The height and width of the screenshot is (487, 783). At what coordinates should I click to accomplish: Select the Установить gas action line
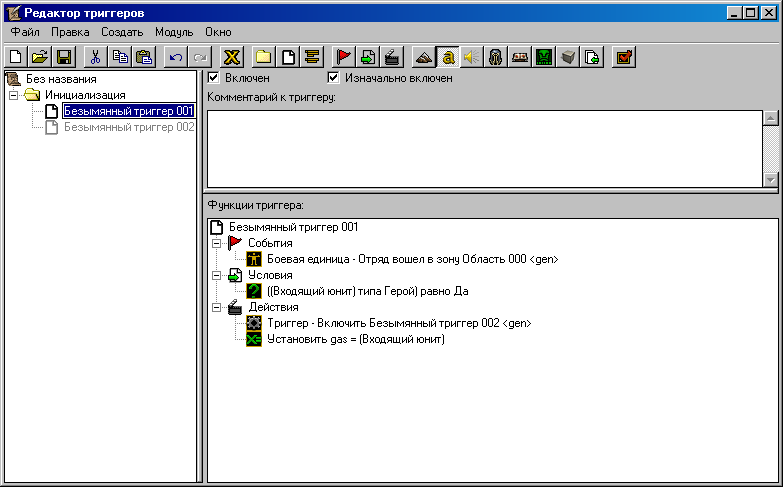click(356, 339)
